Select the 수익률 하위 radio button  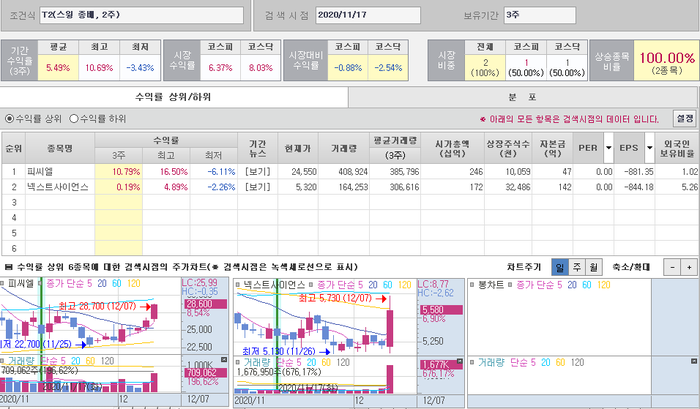tap(74, 119)
